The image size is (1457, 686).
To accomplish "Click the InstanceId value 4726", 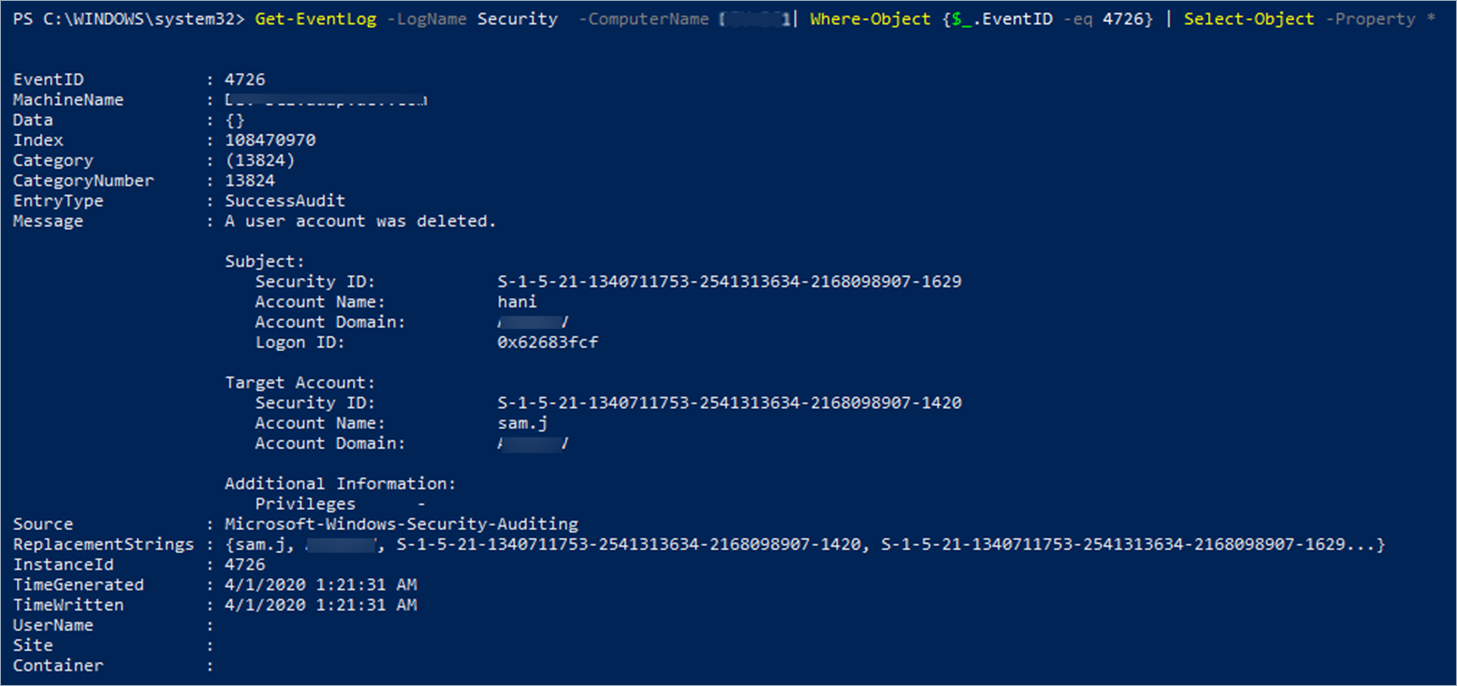I will pyautogui.click(x=245, y=565).
